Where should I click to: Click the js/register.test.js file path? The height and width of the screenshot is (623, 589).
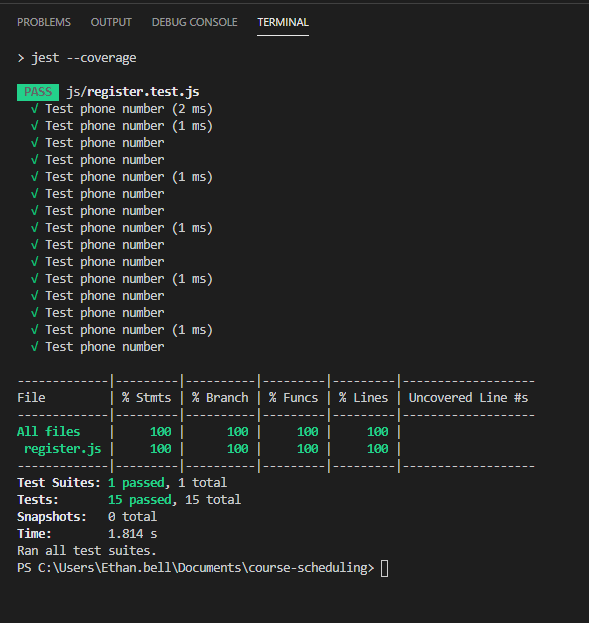click(133, 92)
